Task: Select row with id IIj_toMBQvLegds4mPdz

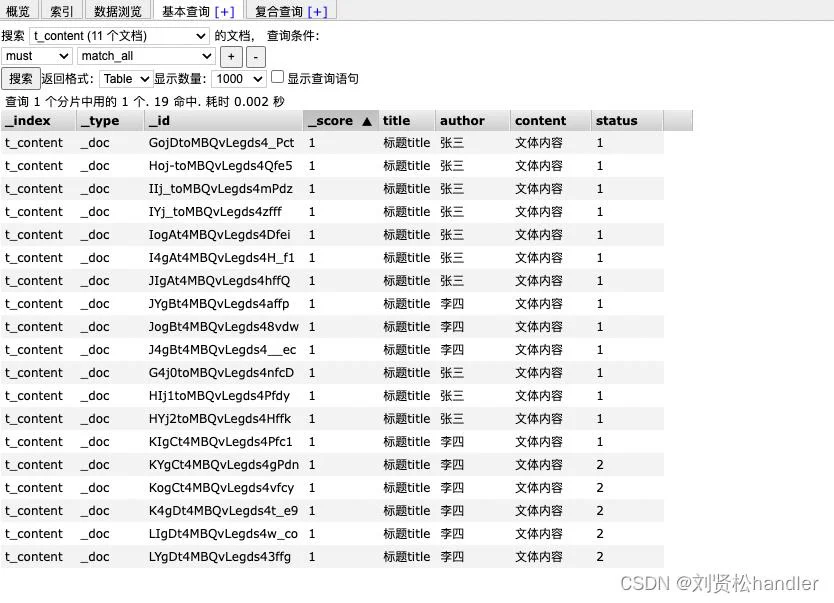Action: (x=332, y=189)
